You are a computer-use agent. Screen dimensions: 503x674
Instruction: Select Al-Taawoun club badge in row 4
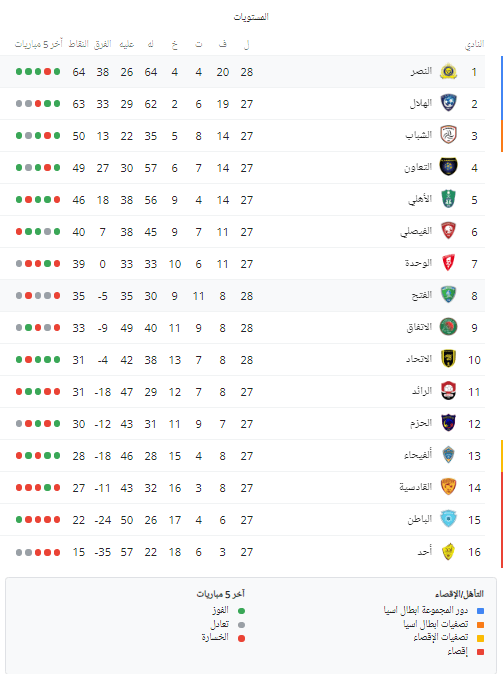[448, 167]
